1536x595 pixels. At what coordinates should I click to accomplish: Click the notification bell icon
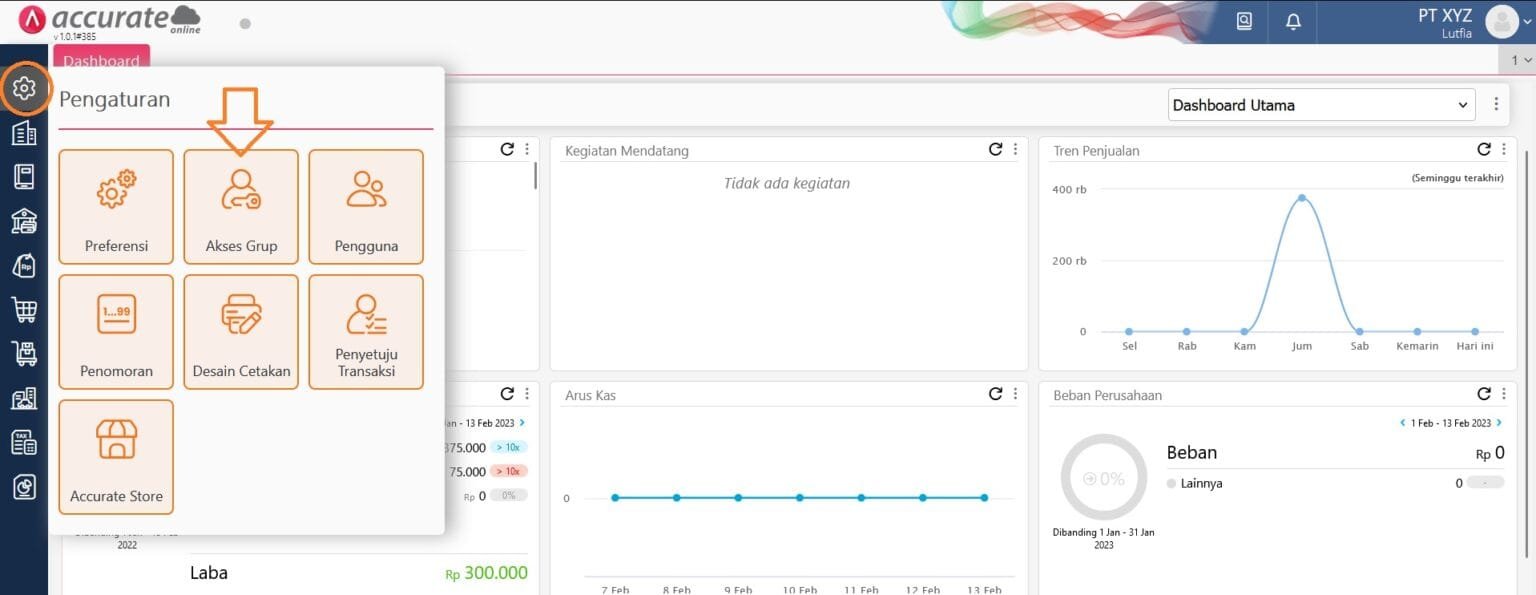coord(1293,21)
